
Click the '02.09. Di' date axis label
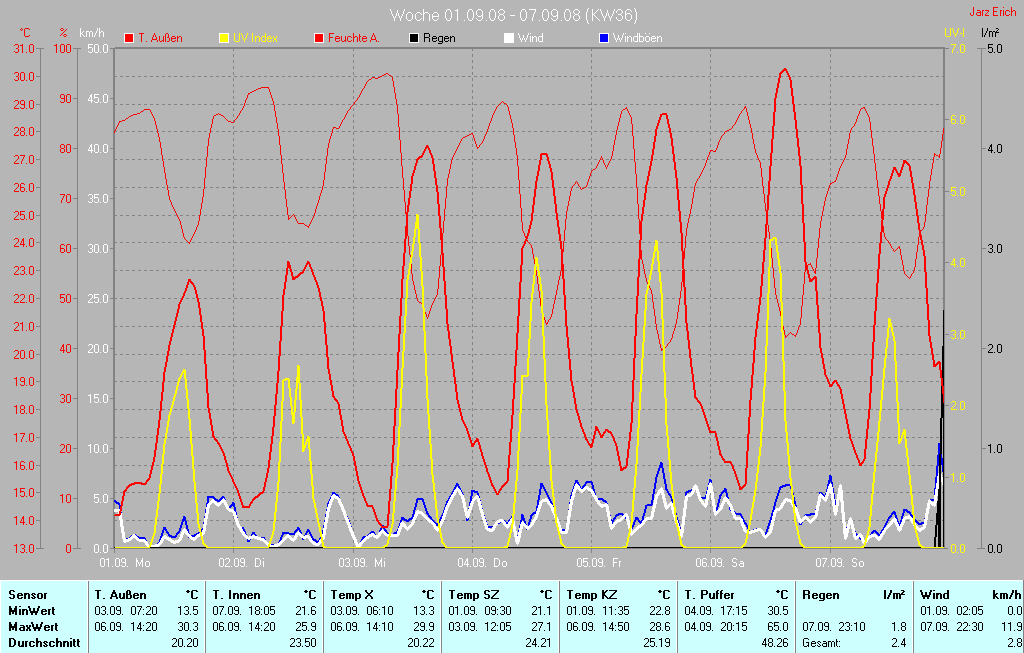tap(242, 562)
